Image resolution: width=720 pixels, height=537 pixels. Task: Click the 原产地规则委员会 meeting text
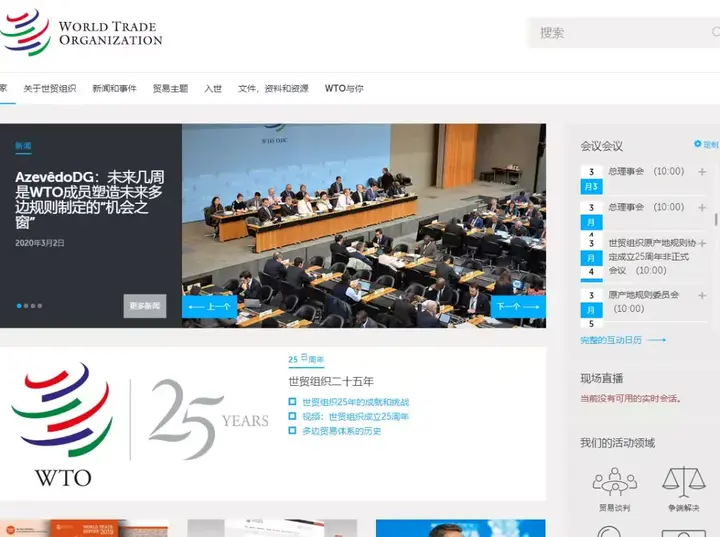pyautogui.click(x=643, y=301)
